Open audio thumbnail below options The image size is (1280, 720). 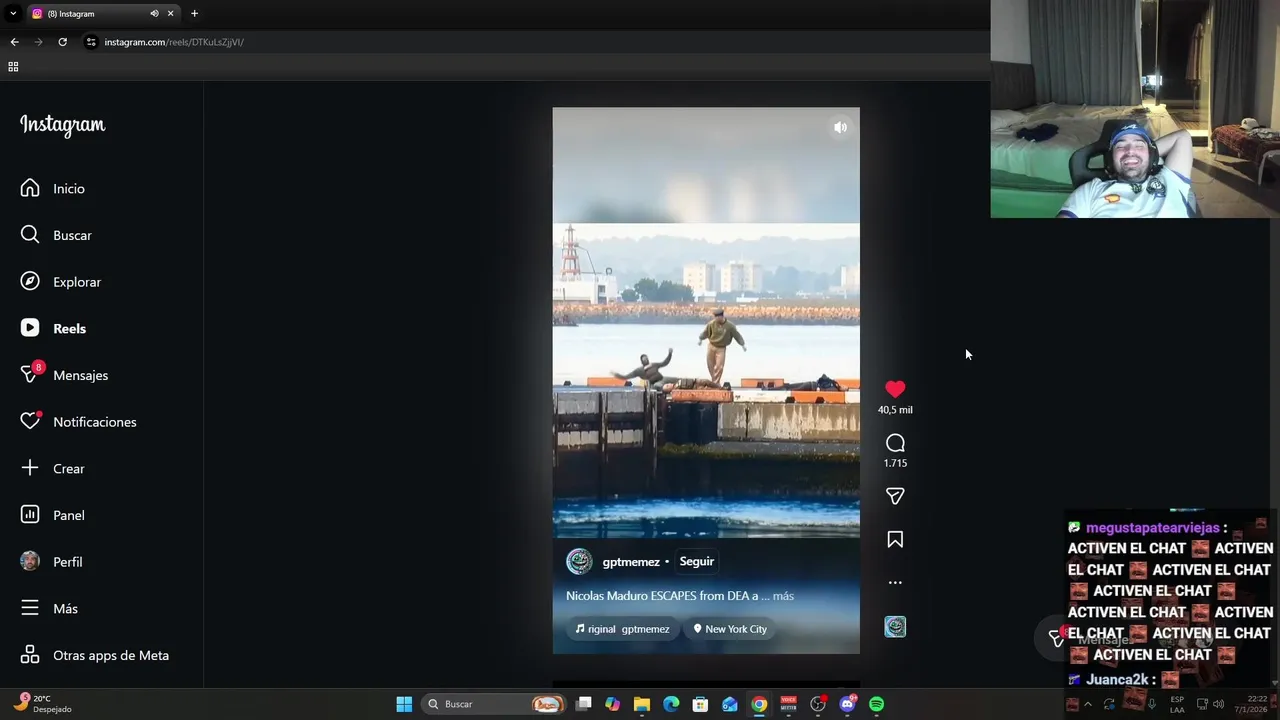[895, 627]
